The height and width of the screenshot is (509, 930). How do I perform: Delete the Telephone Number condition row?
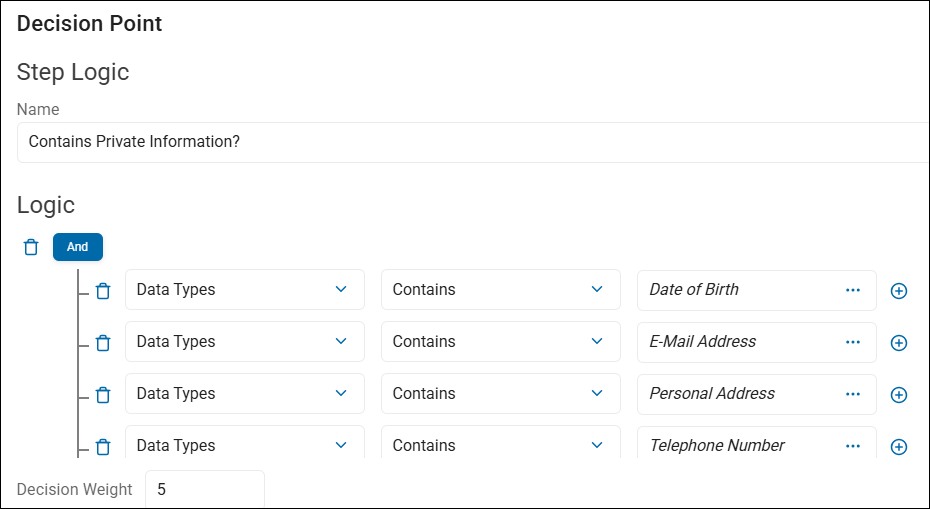click(103, 447)
